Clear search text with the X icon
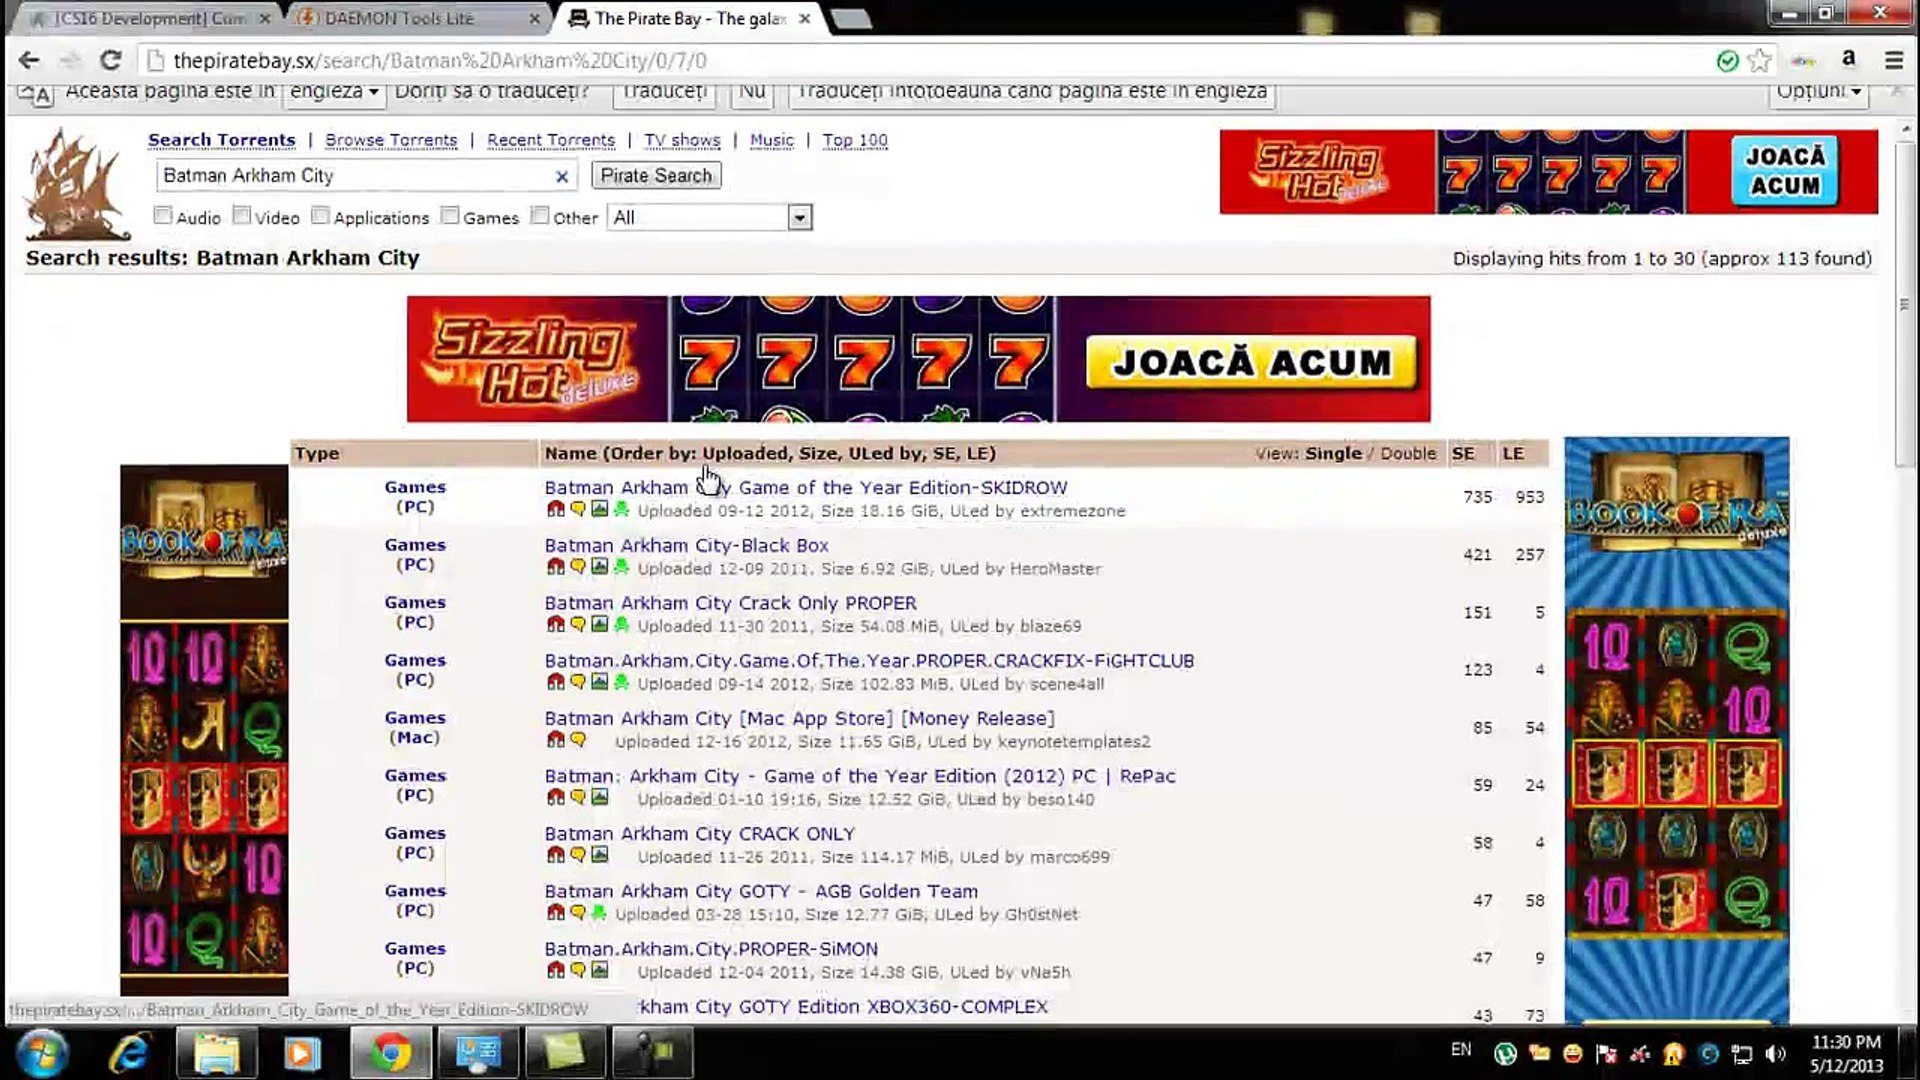 point(562,177)
